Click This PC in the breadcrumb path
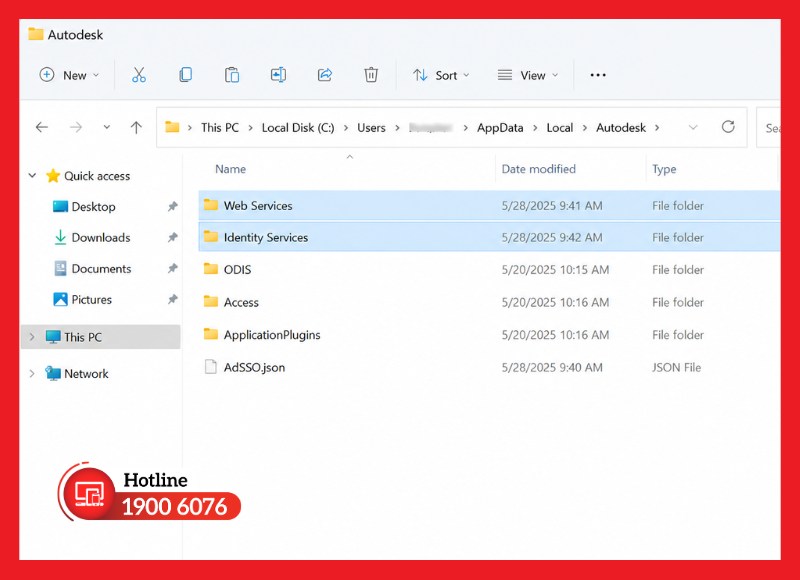800x580 pixels. click(220, 128)
